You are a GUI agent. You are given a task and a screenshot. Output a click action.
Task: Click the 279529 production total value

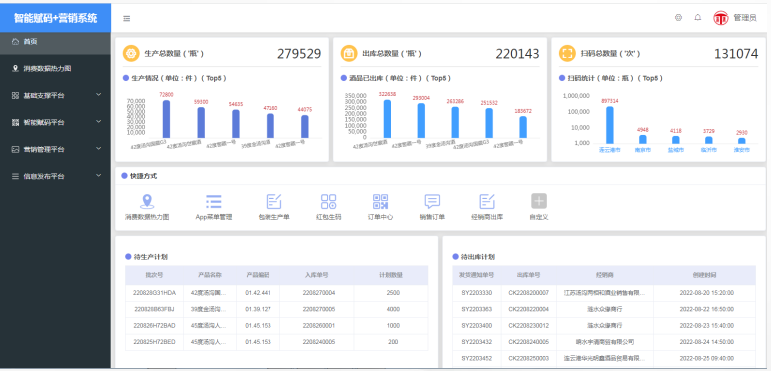[299, 54]
